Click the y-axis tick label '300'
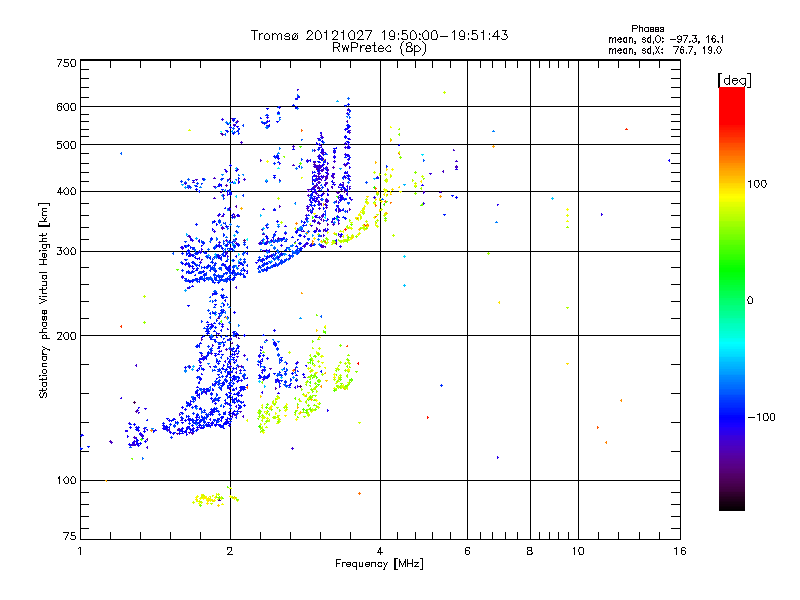800x600 pixels. pos(66,252)
